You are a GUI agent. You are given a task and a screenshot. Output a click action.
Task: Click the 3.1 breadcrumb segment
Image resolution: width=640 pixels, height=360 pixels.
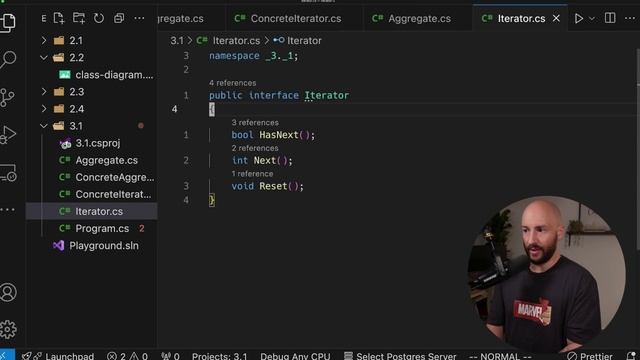(x=177, y=41)
